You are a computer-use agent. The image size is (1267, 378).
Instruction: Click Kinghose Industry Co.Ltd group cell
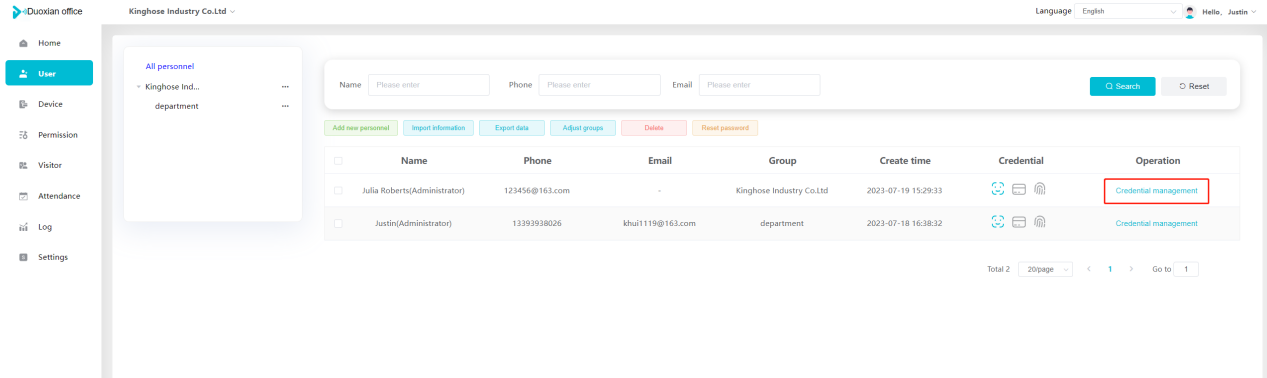click(782, 190)
